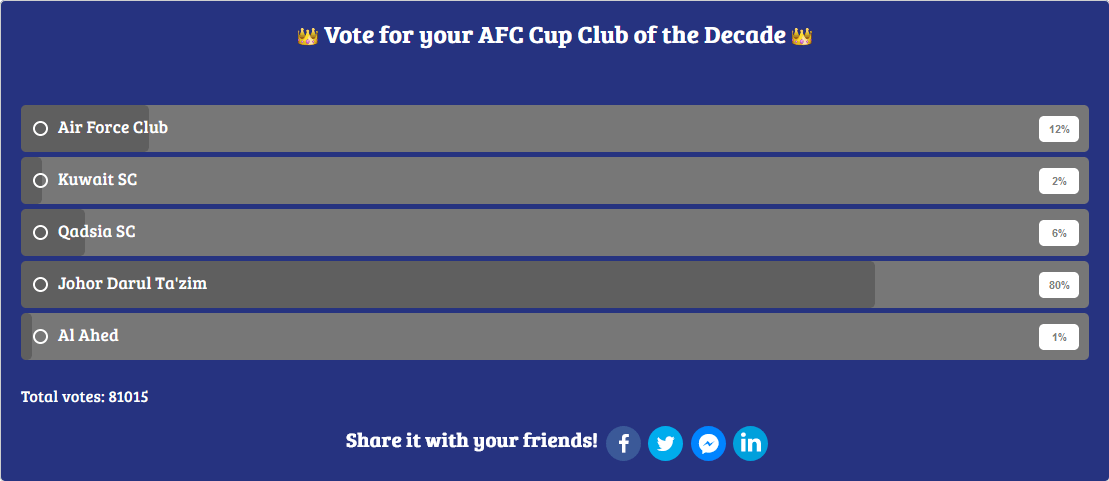Share the poll via Messenger
1109x481 pixels.
[x=708, y=443]
